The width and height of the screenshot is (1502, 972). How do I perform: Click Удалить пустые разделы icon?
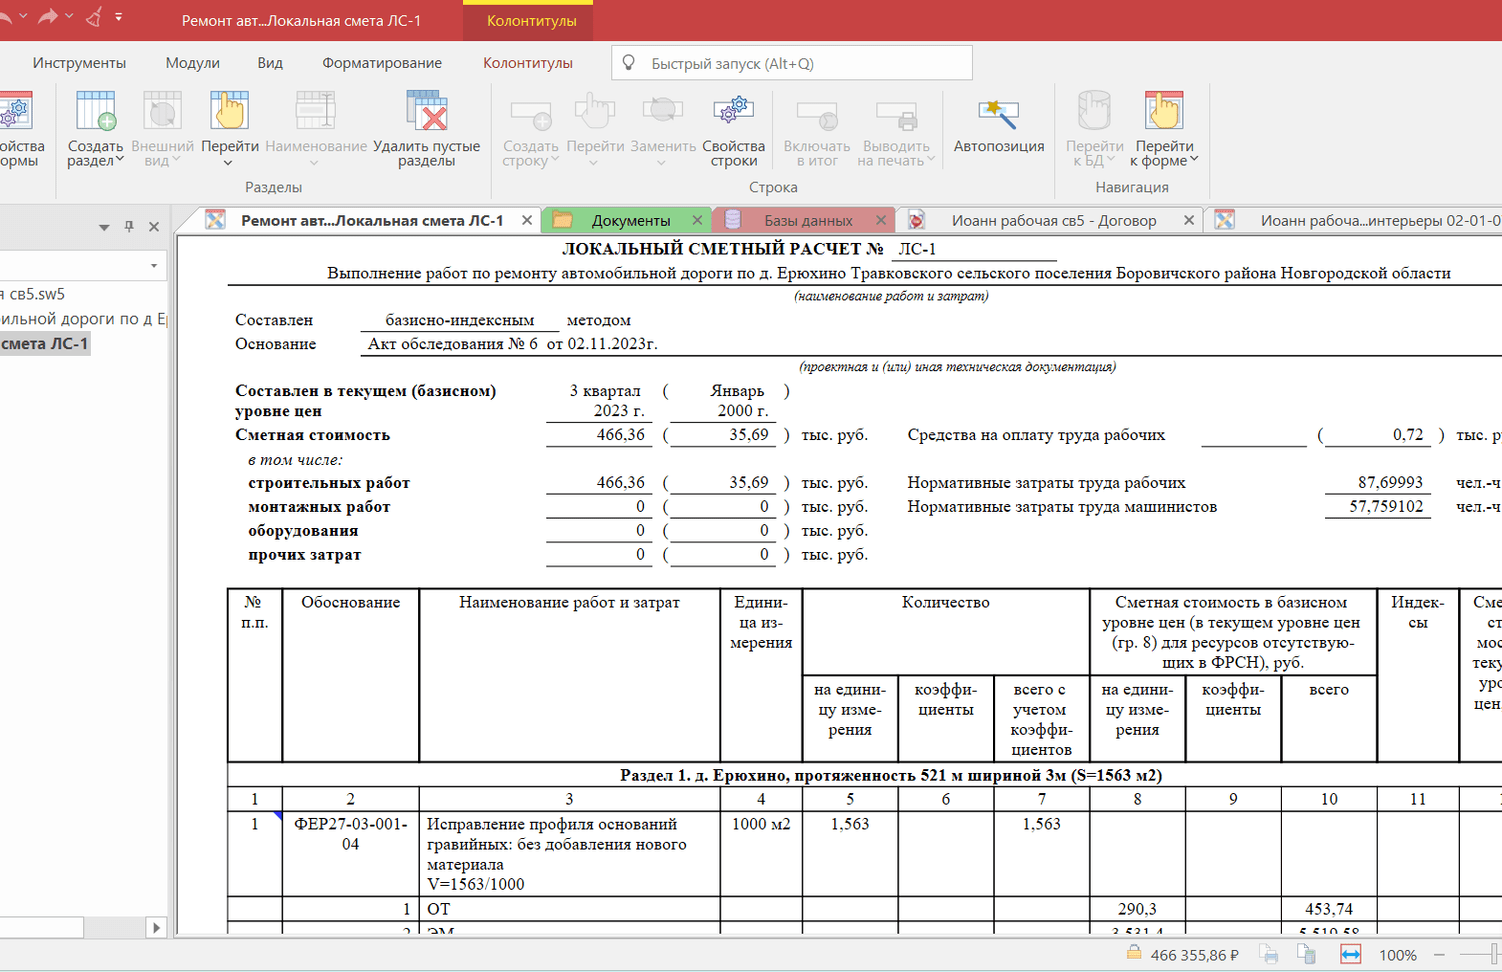tap(427, 111)
